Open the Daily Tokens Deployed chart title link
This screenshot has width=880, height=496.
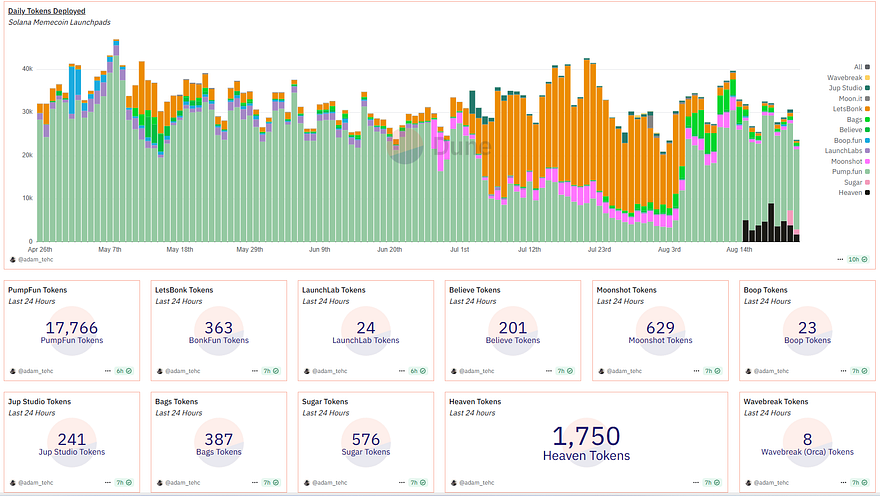point(47,11)
